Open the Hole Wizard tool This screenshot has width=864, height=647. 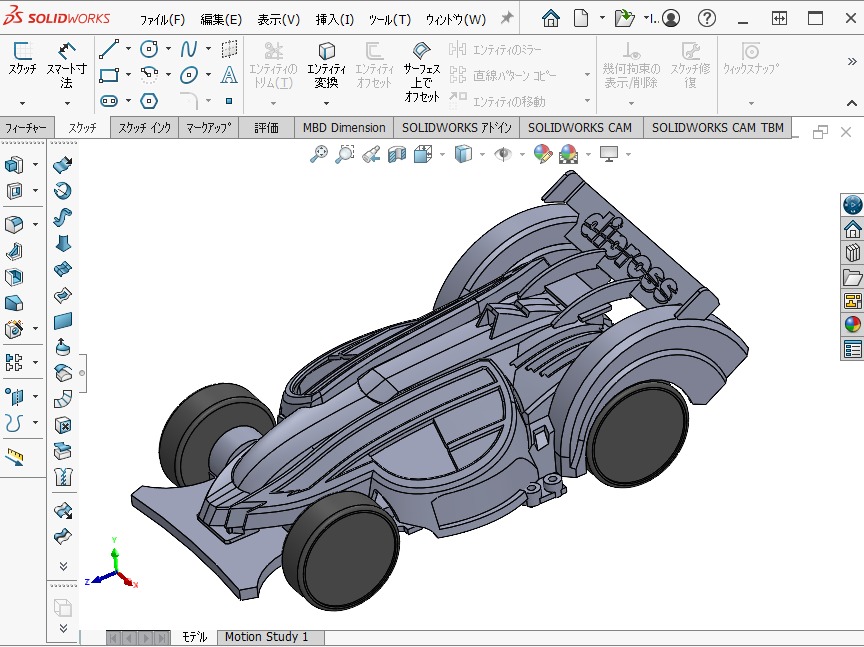click(x=14, y=329)
